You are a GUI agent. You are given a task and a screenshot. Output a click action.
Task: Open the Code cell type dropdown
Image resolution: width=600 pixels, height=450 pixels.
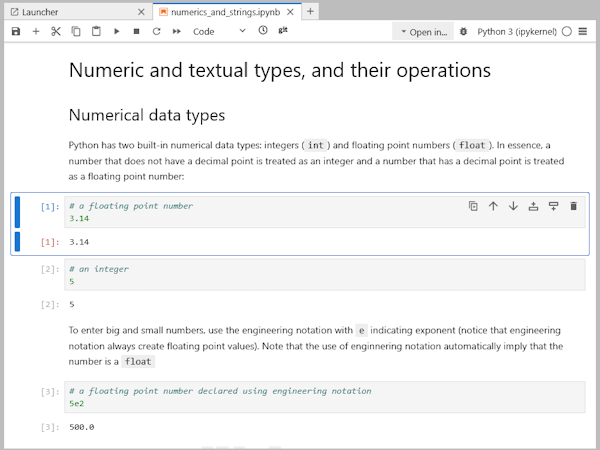(x=219, y=31)
